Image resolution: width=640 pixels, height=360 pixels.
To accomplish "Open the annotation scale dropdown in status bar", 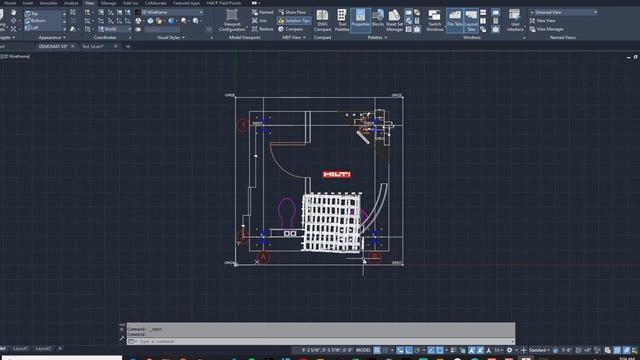I will [499, 350].
